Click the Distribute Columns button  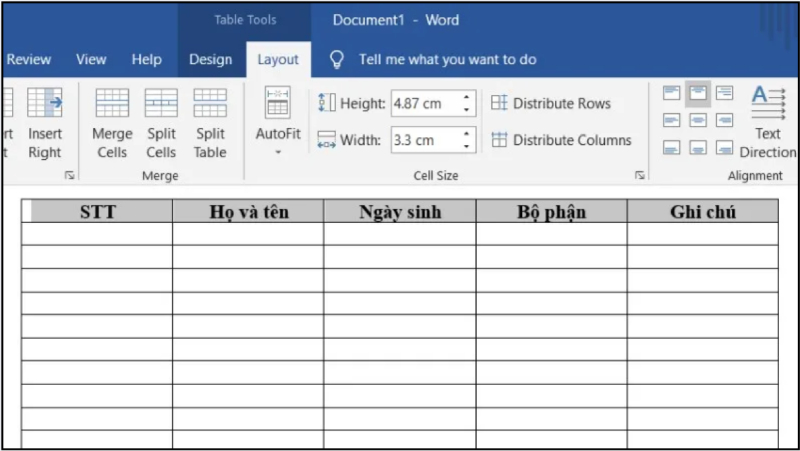(561, 140)
